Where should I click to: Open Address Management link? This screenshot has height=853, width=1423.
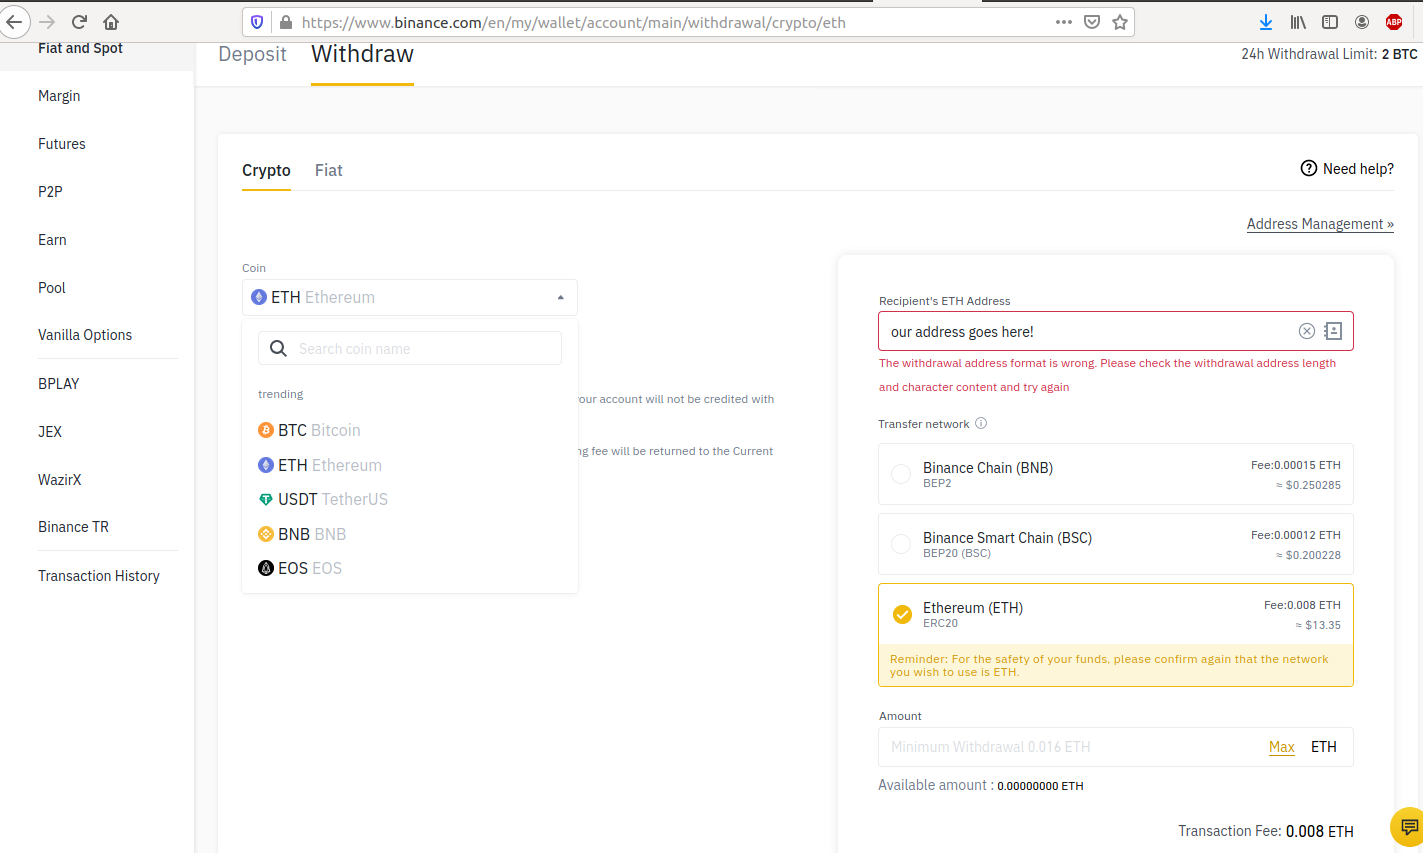pyautogui.click(x=1319, y=224)
